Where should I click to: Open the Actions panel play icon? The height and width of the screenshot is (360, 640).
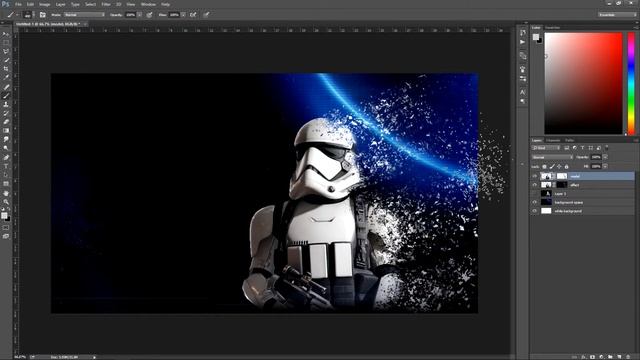(x=523, y=42)
